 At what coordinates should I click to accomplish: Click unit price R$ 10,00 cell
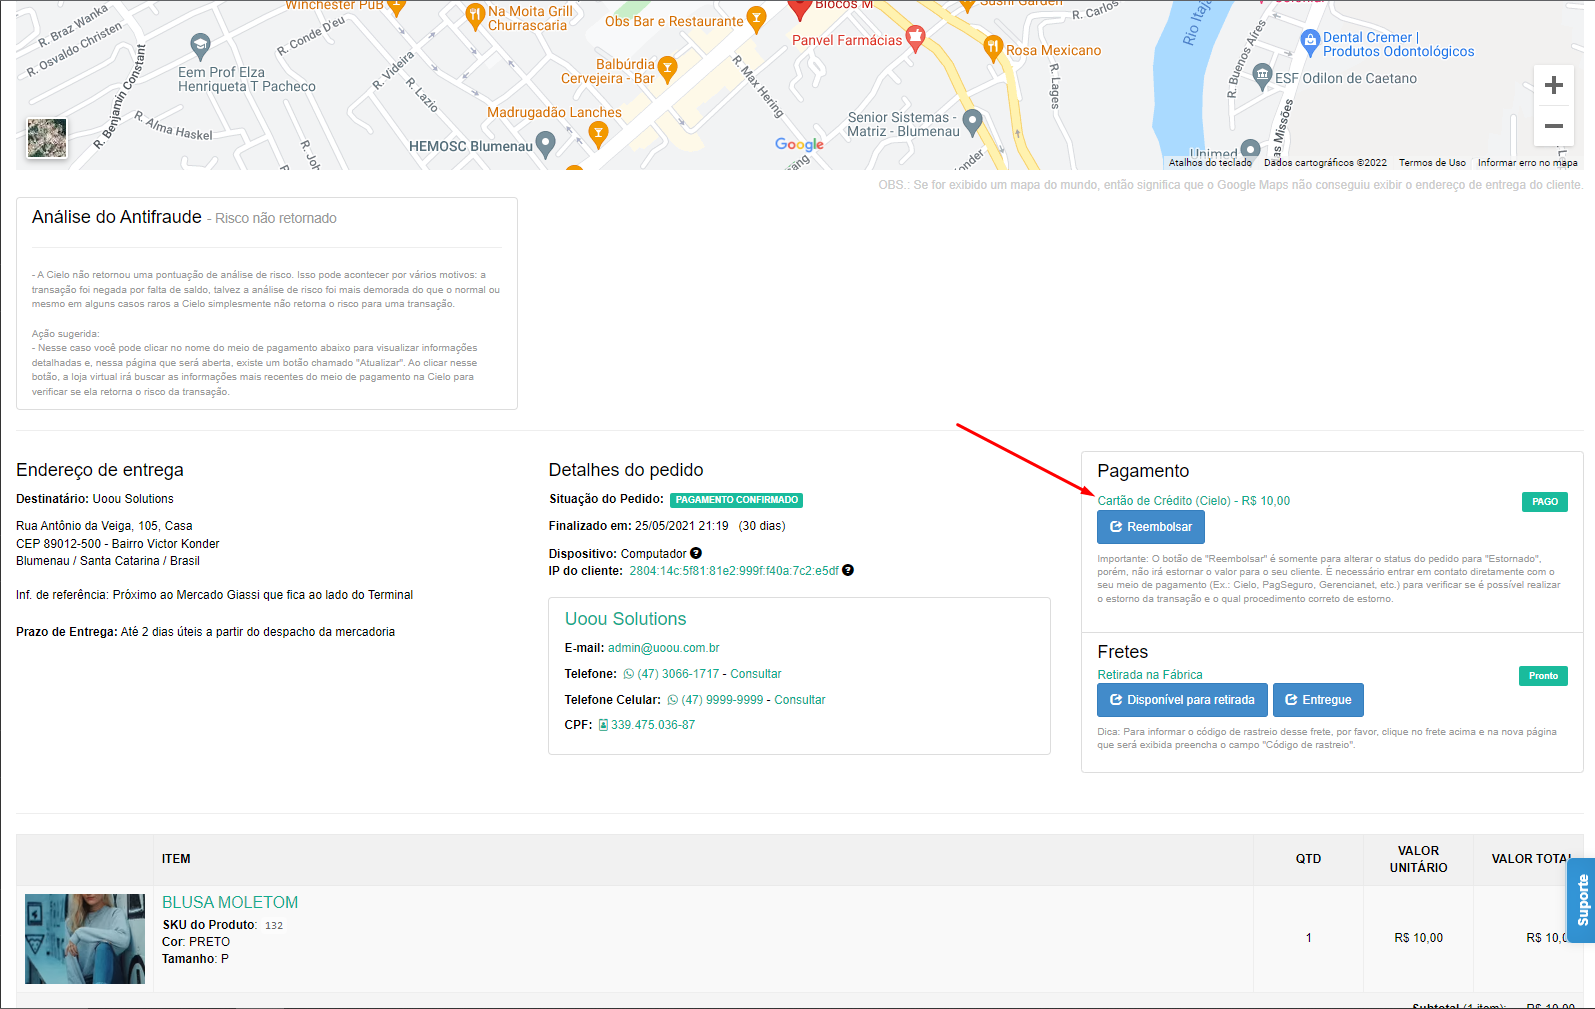tap(1418, 938)
